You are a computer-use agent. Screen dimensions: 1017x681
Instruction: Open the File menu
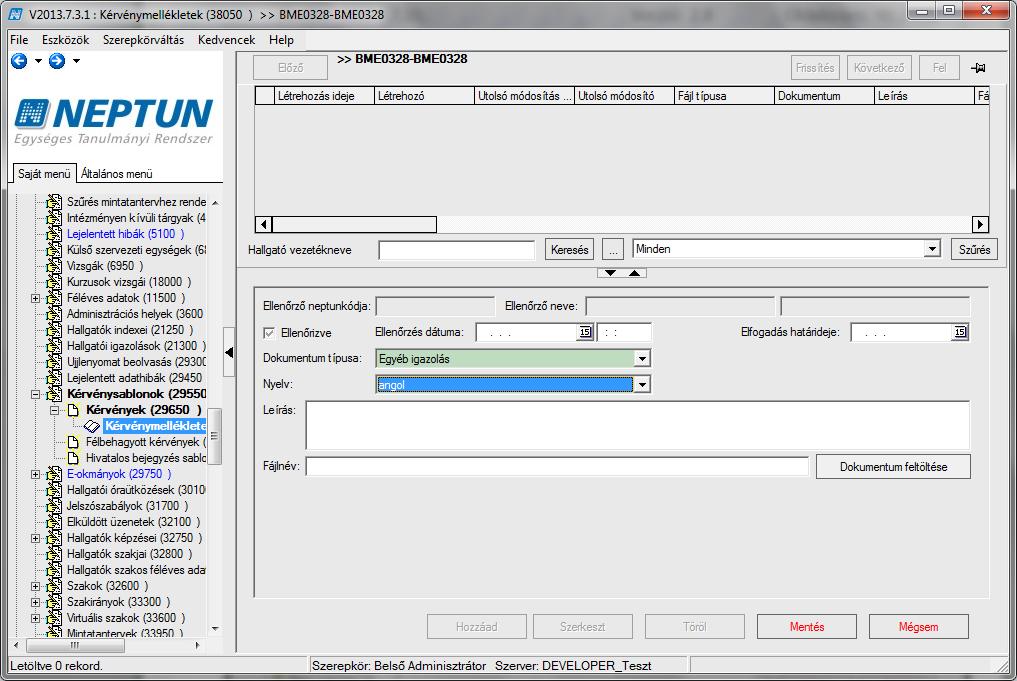[x=19, y=40]
